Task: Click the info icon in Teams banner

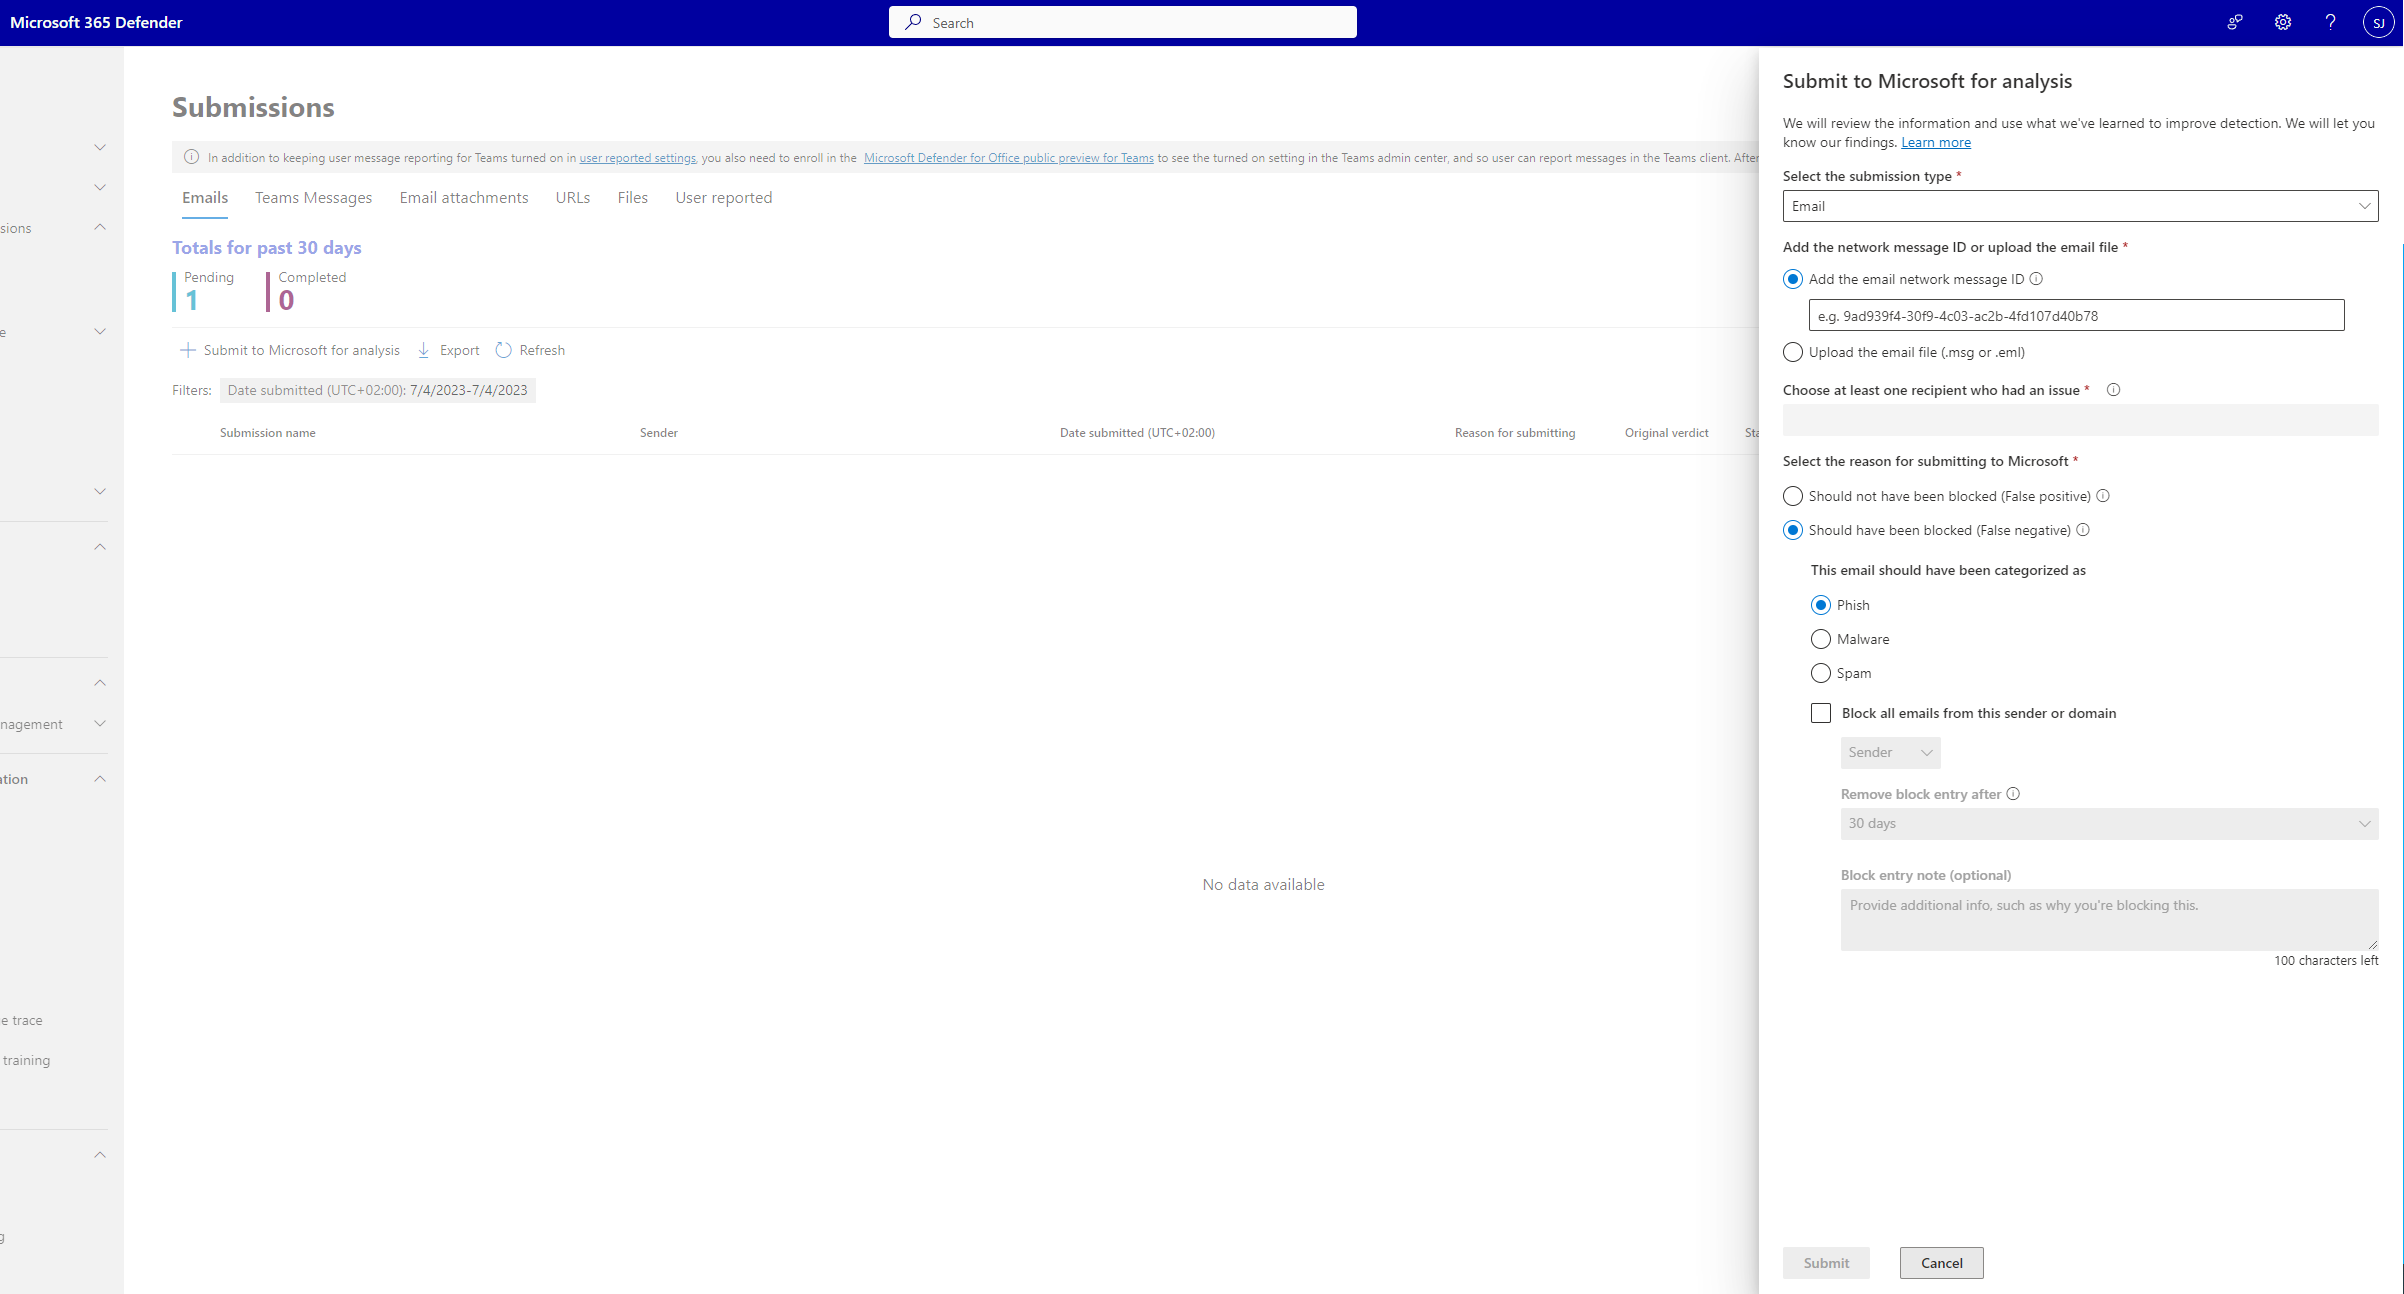Action: point(191,157)
